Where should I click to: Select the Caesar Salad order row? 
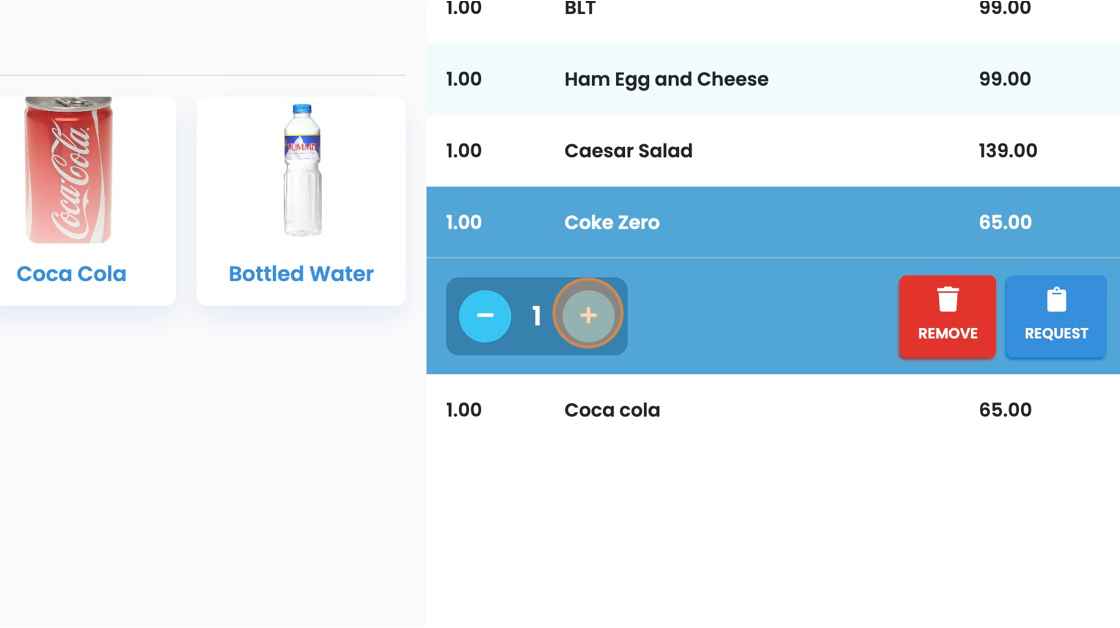point(773,151)
